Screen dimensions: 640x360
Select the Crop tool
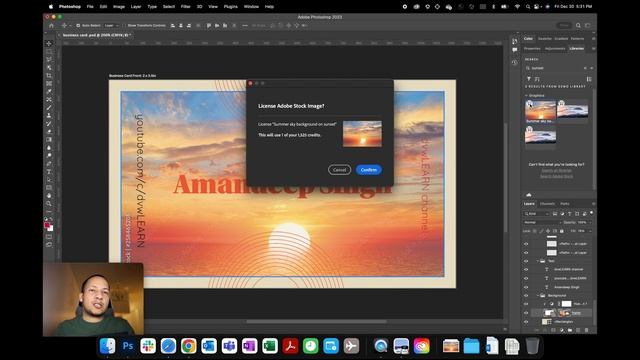click(49, 76)
